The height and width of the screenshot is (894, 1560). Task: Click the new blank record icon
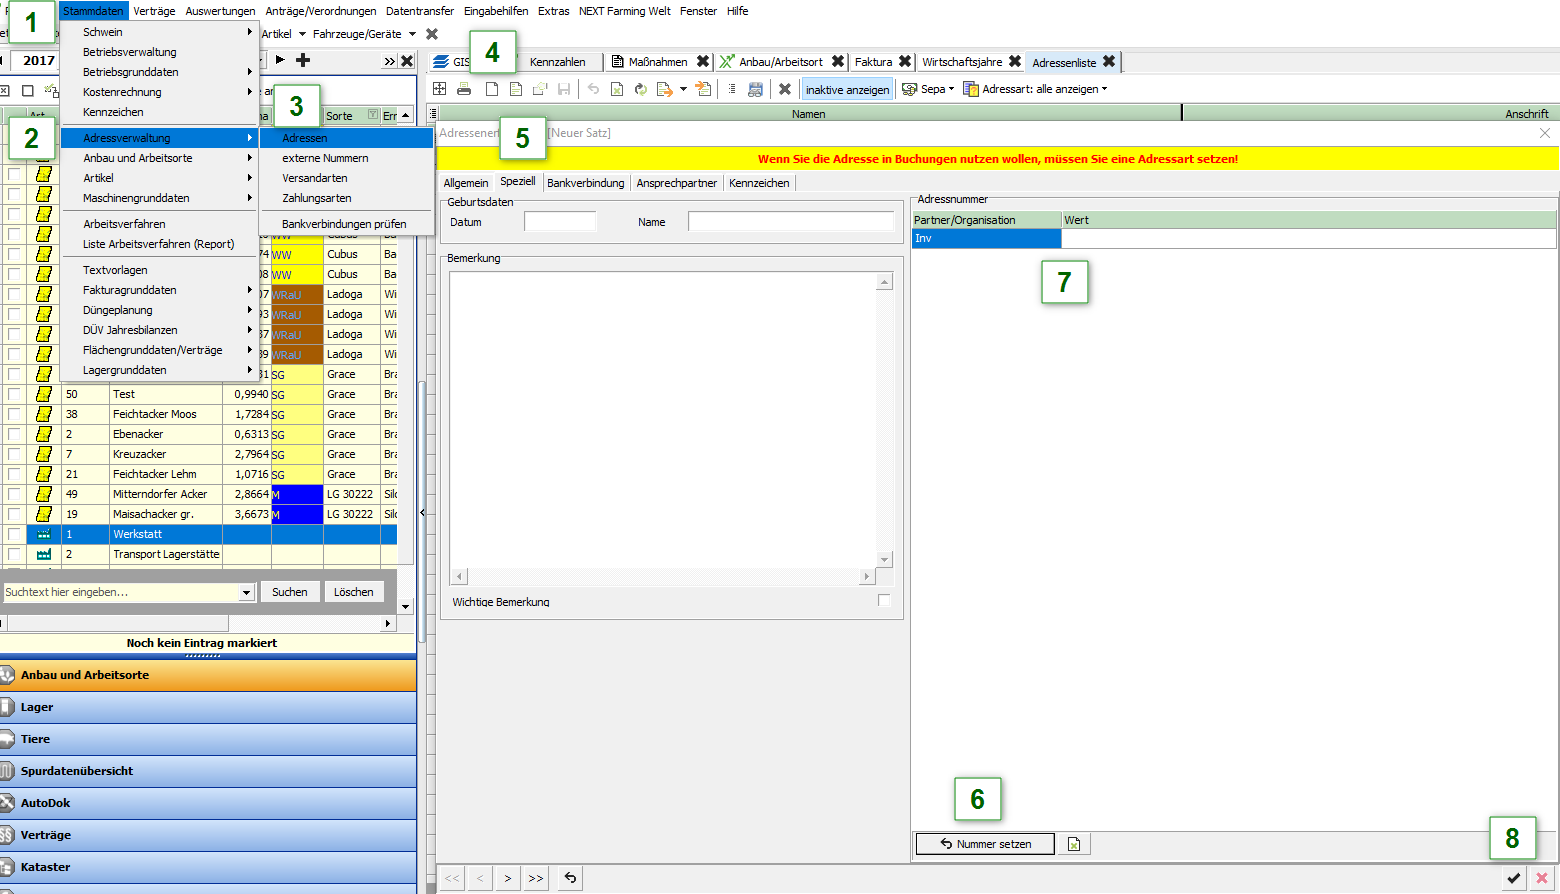pyautogui.click(x=492, y=89)
